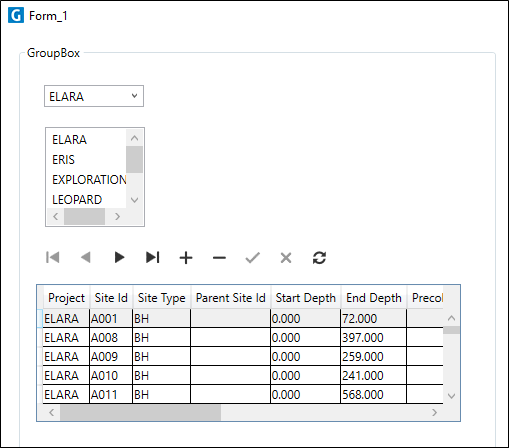
Task: Refresh data with circular arrows icon
Action: [x=319, y=258]
